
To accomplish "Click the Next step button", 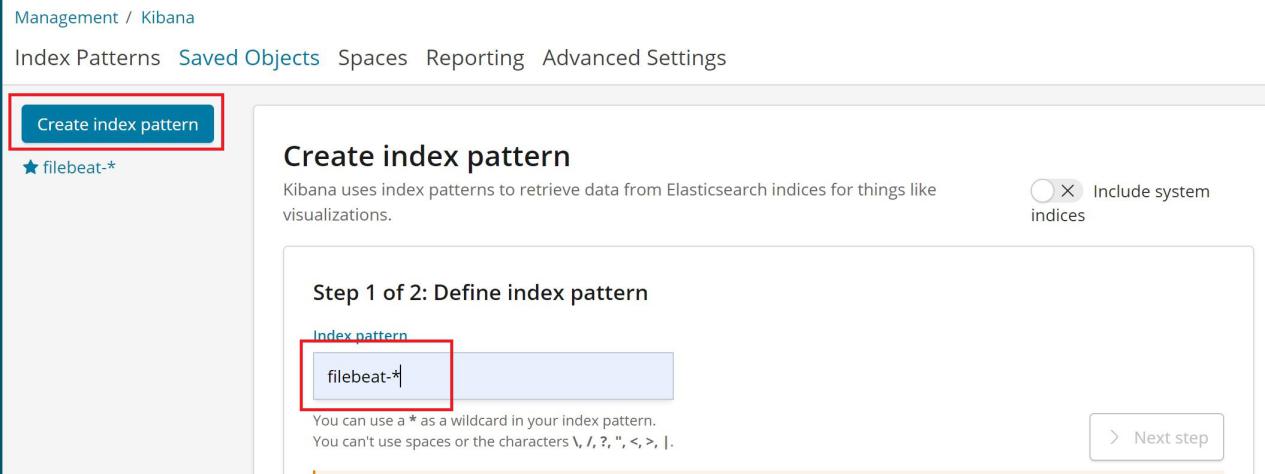I will [x=1156, y=438].
